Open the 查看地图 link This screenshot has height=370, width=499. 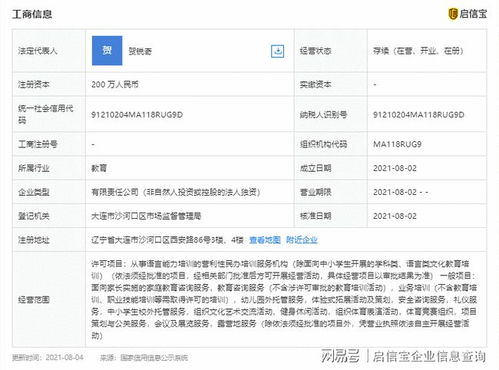coord(265,240)
